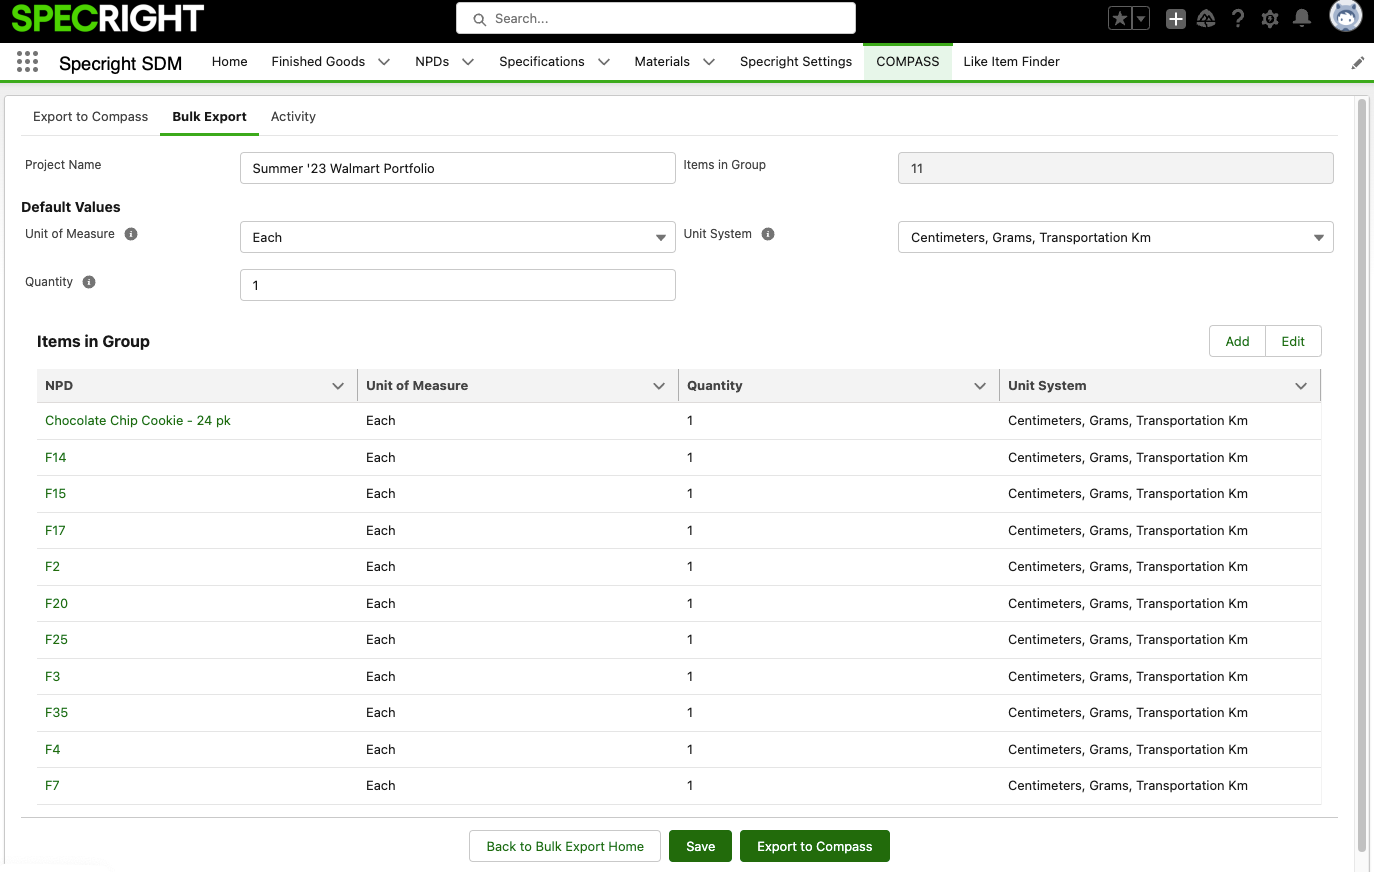
Task: Open the Unit of Measure column menu
Action: click(659, 386)
